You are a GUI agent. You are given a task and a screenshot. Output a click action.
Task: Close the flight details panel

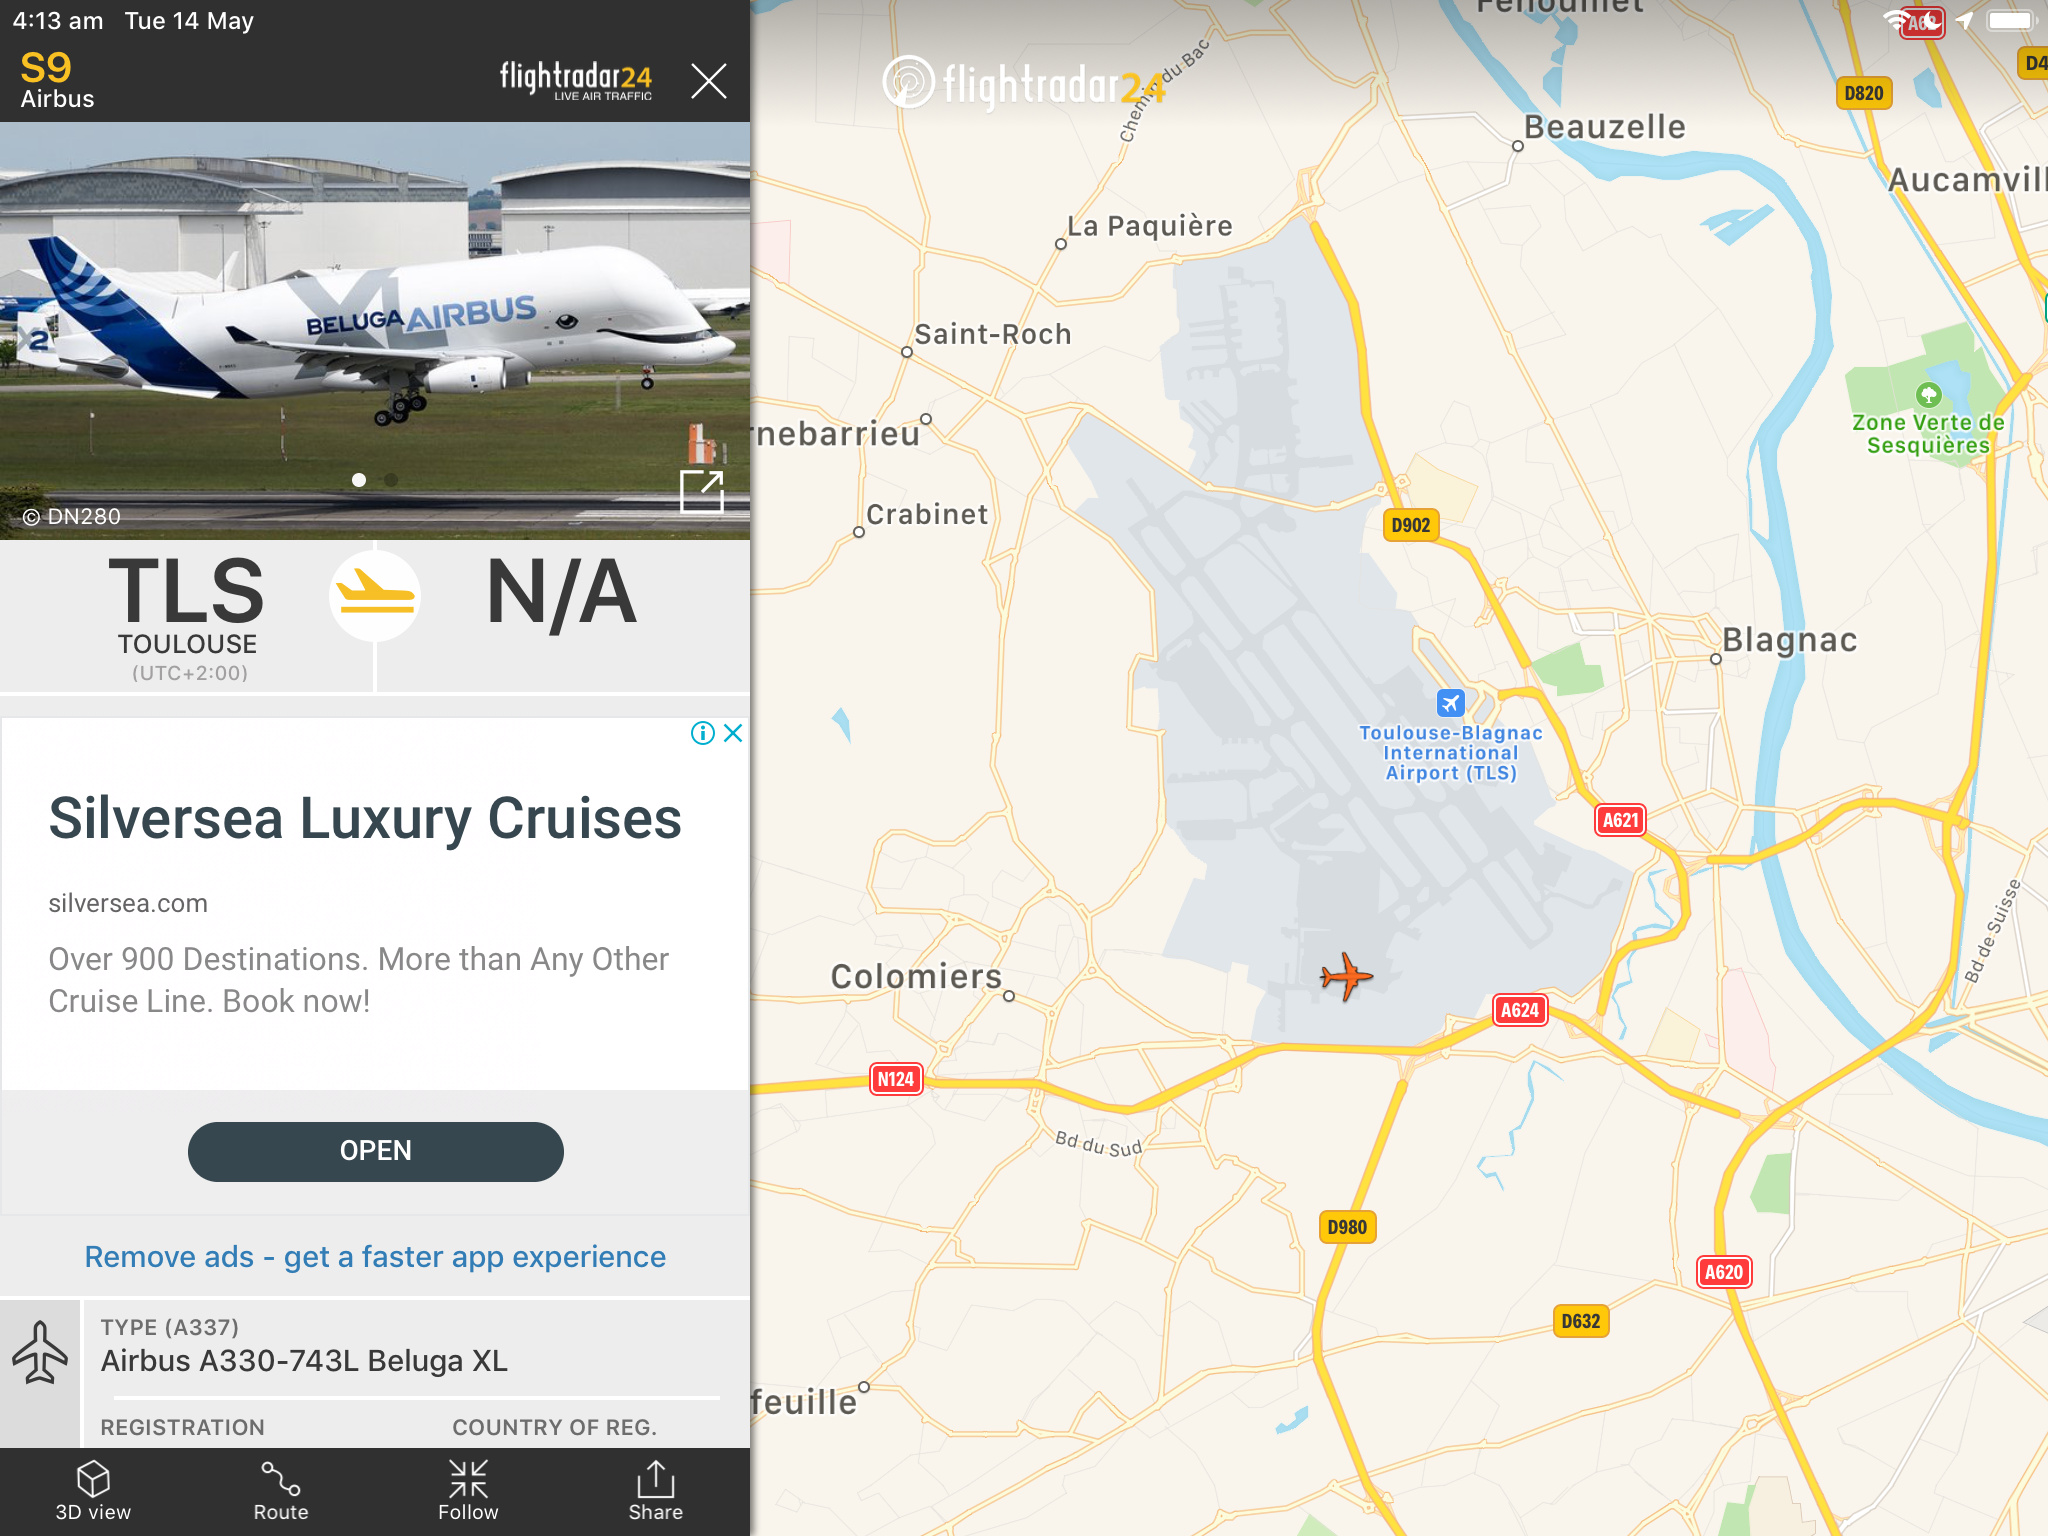709,80
